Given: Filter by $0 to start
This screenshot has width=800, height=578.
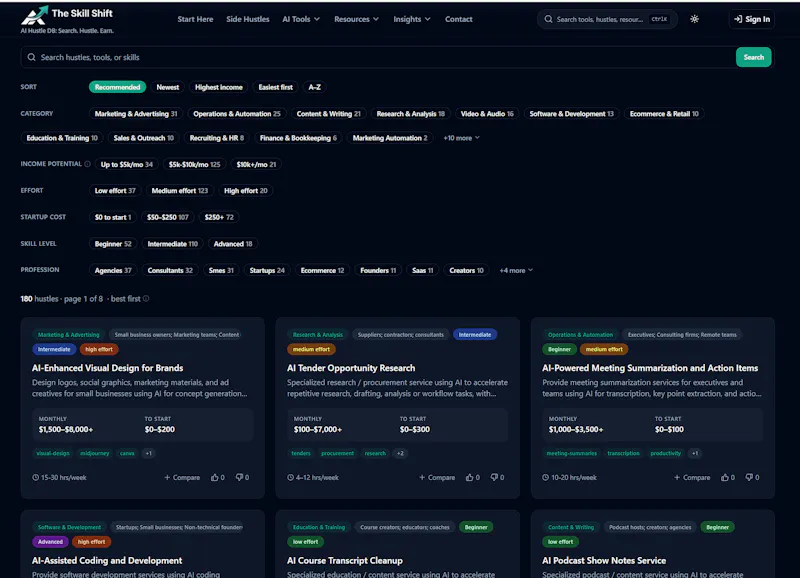Looking at the screenshot, I should (x=113, y=217).
